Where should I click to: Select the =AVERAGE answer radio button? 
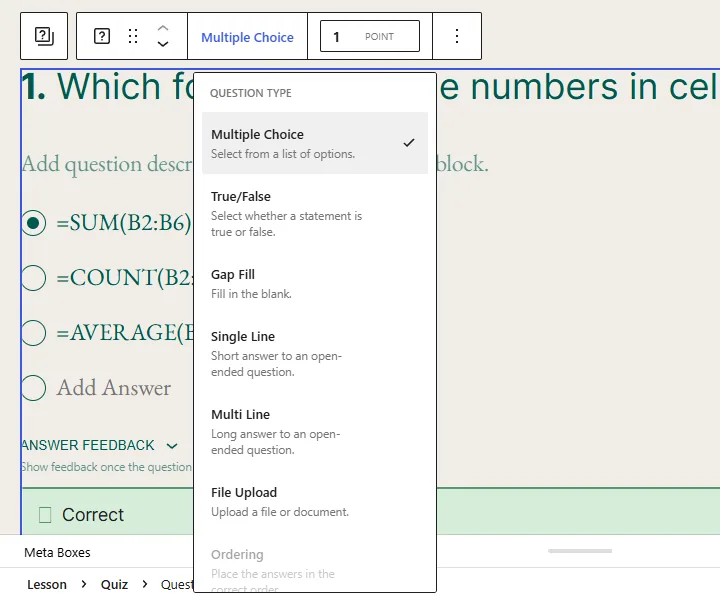click(34, 333)
